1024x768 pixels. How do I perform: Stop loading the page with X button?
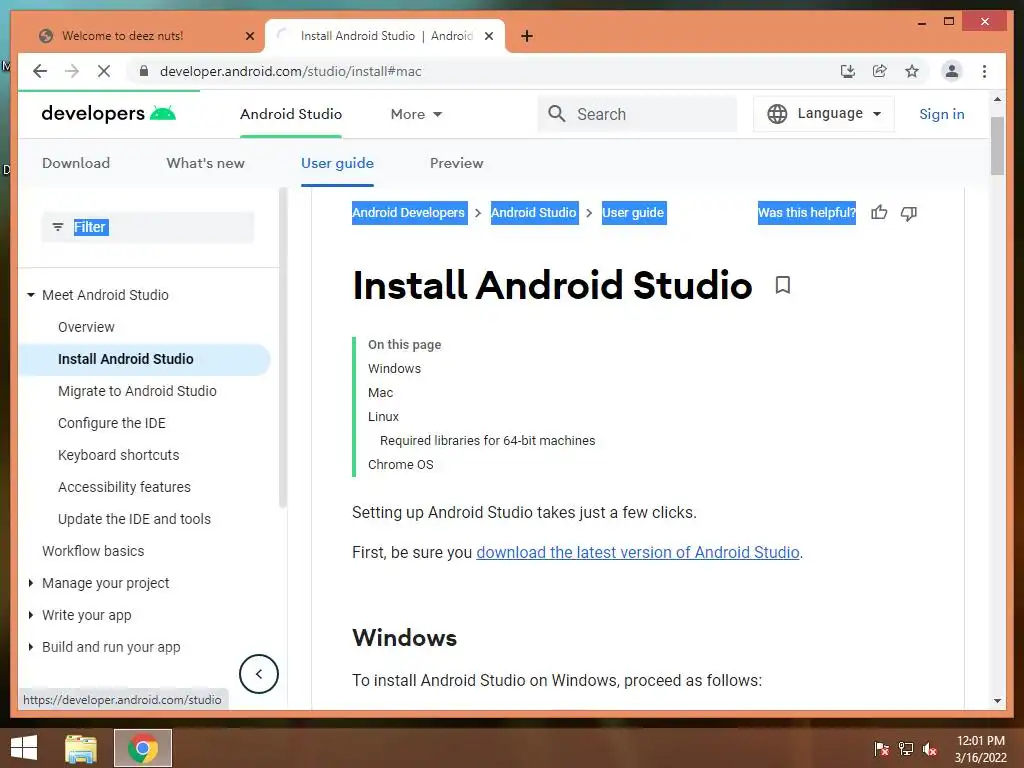(x=104, y=71)
